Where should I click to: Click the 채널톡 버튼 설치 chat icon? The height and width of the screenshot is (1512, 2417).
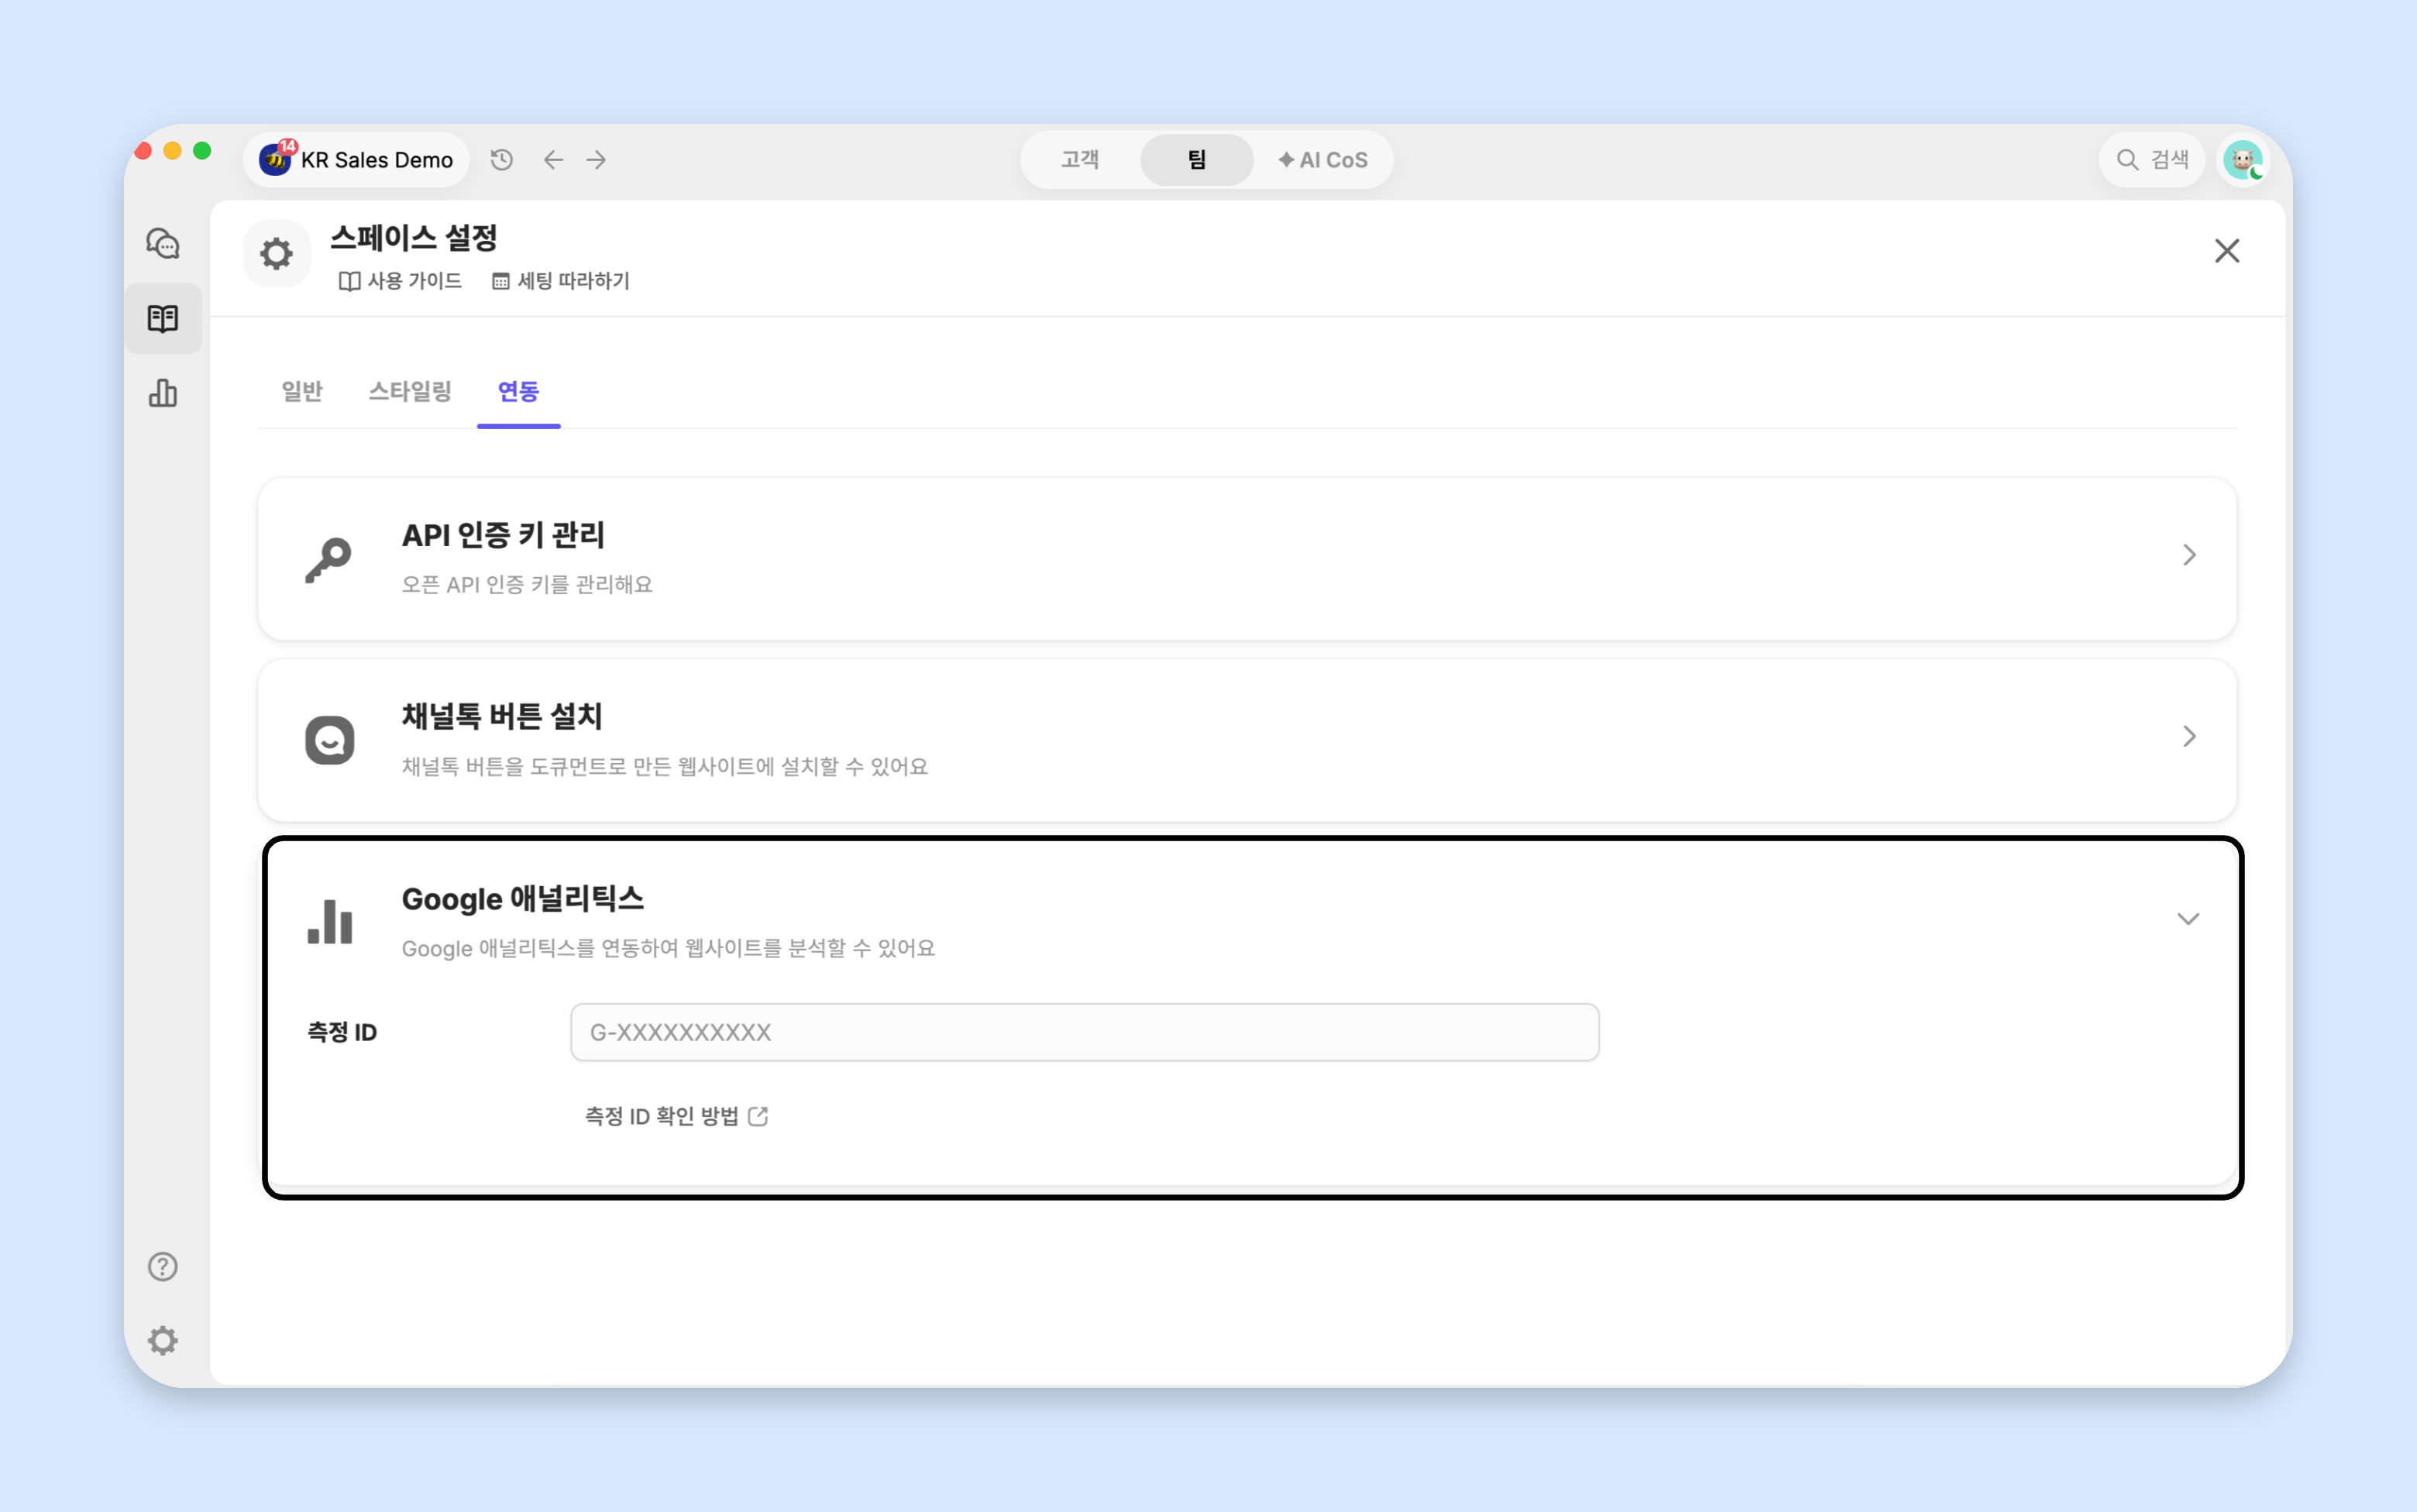coord(329,740)
